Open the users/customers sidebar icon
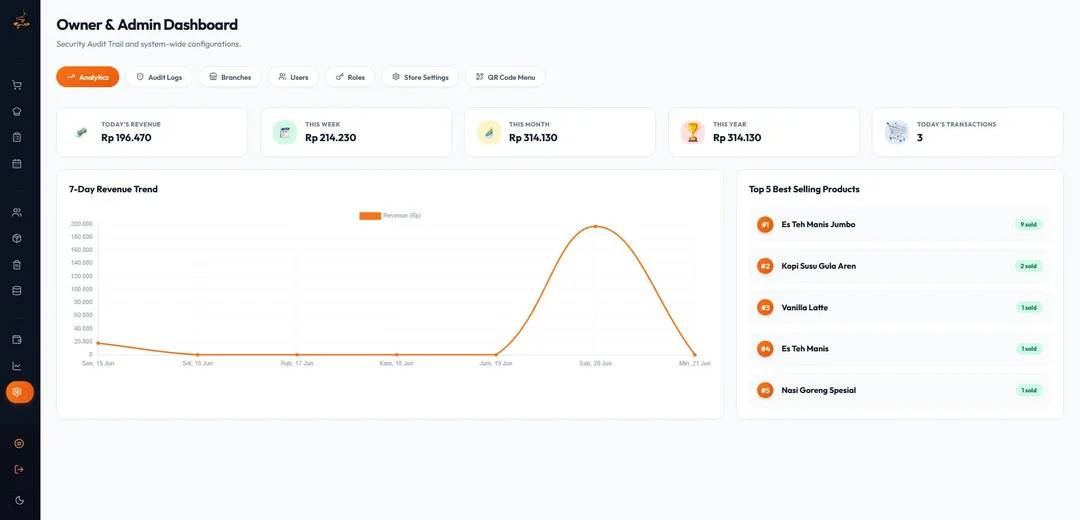Screen dimensions: 1080x520 click(x=17, y=212)
